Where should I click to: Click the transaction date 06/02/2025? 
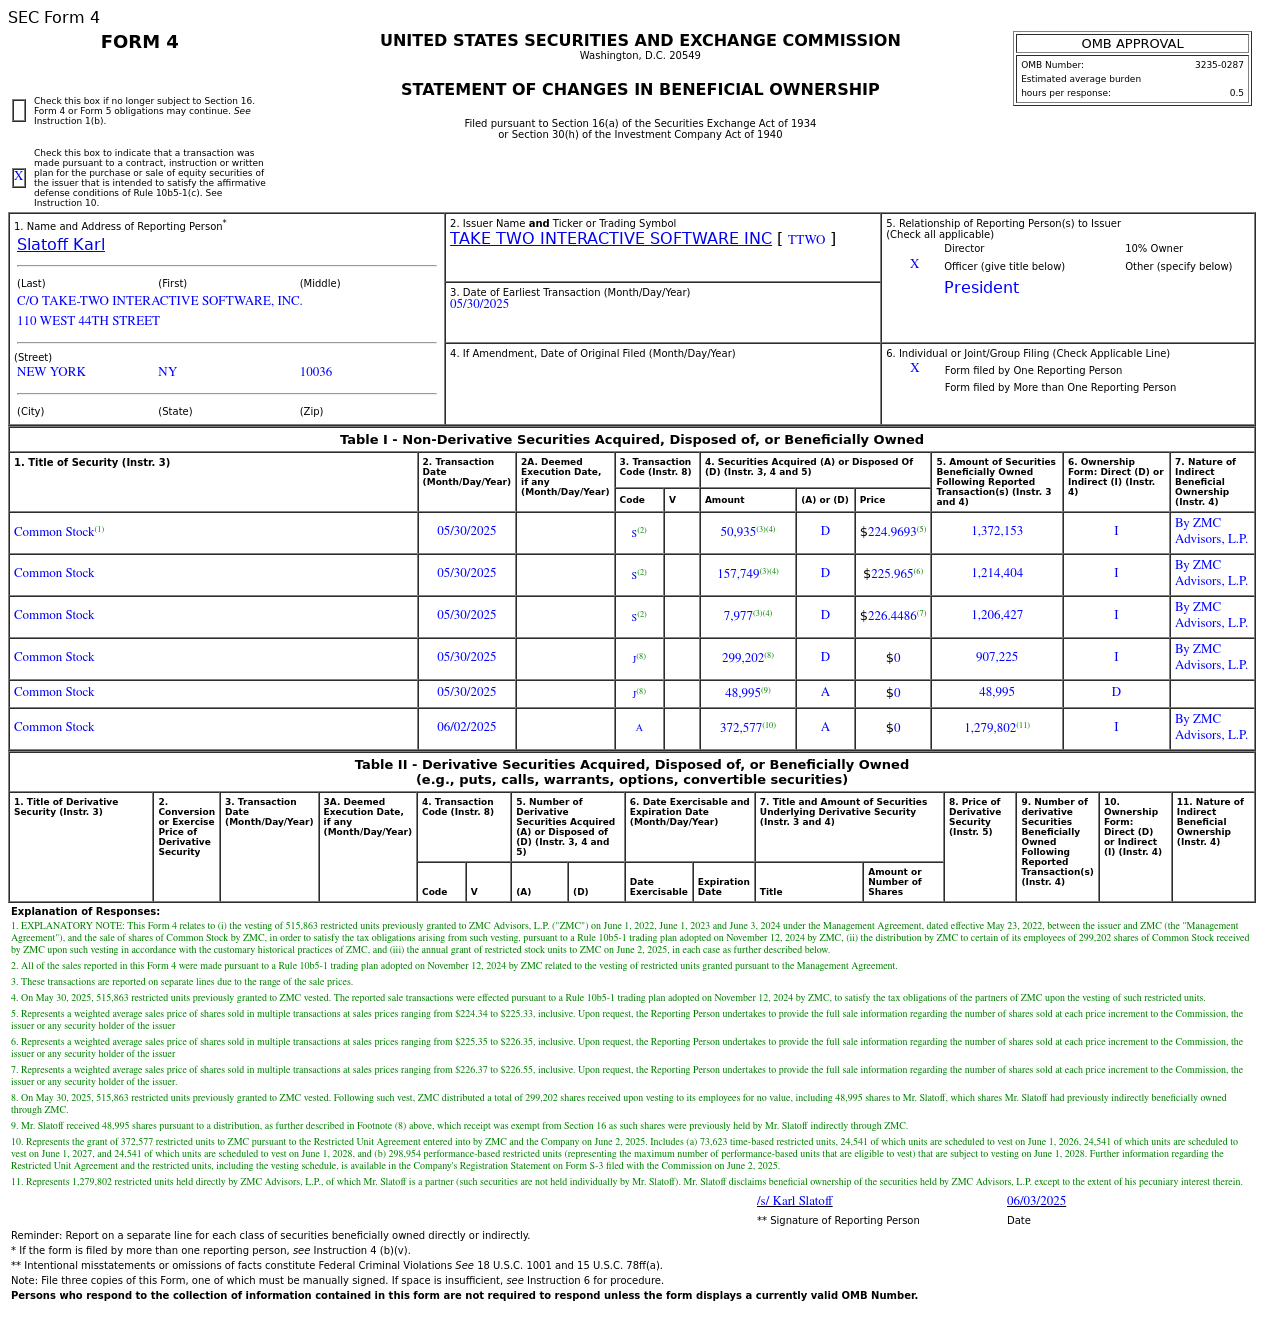[466, 727]
